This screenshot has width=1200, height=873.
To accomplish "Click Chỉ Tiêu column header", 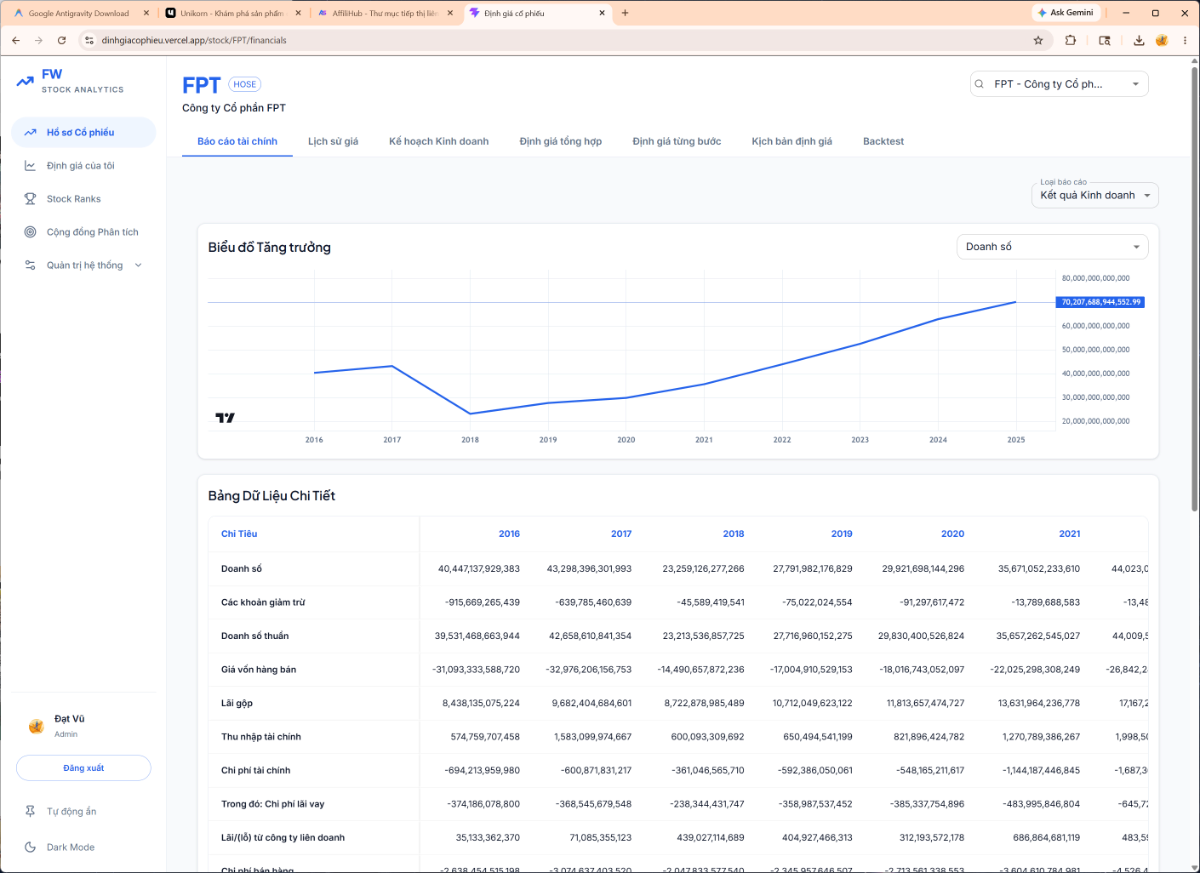I will click(239, 534).
